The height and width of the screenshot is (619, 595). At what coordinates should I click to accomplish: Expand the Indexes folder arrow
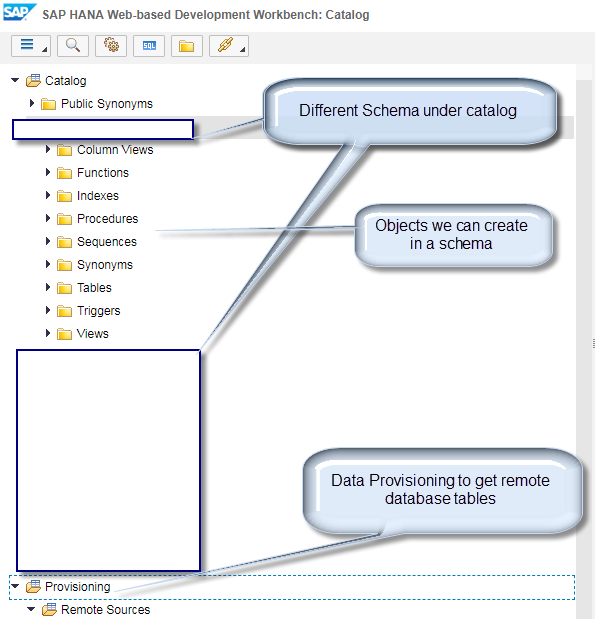pyautogui.click(x=48, y=195)
